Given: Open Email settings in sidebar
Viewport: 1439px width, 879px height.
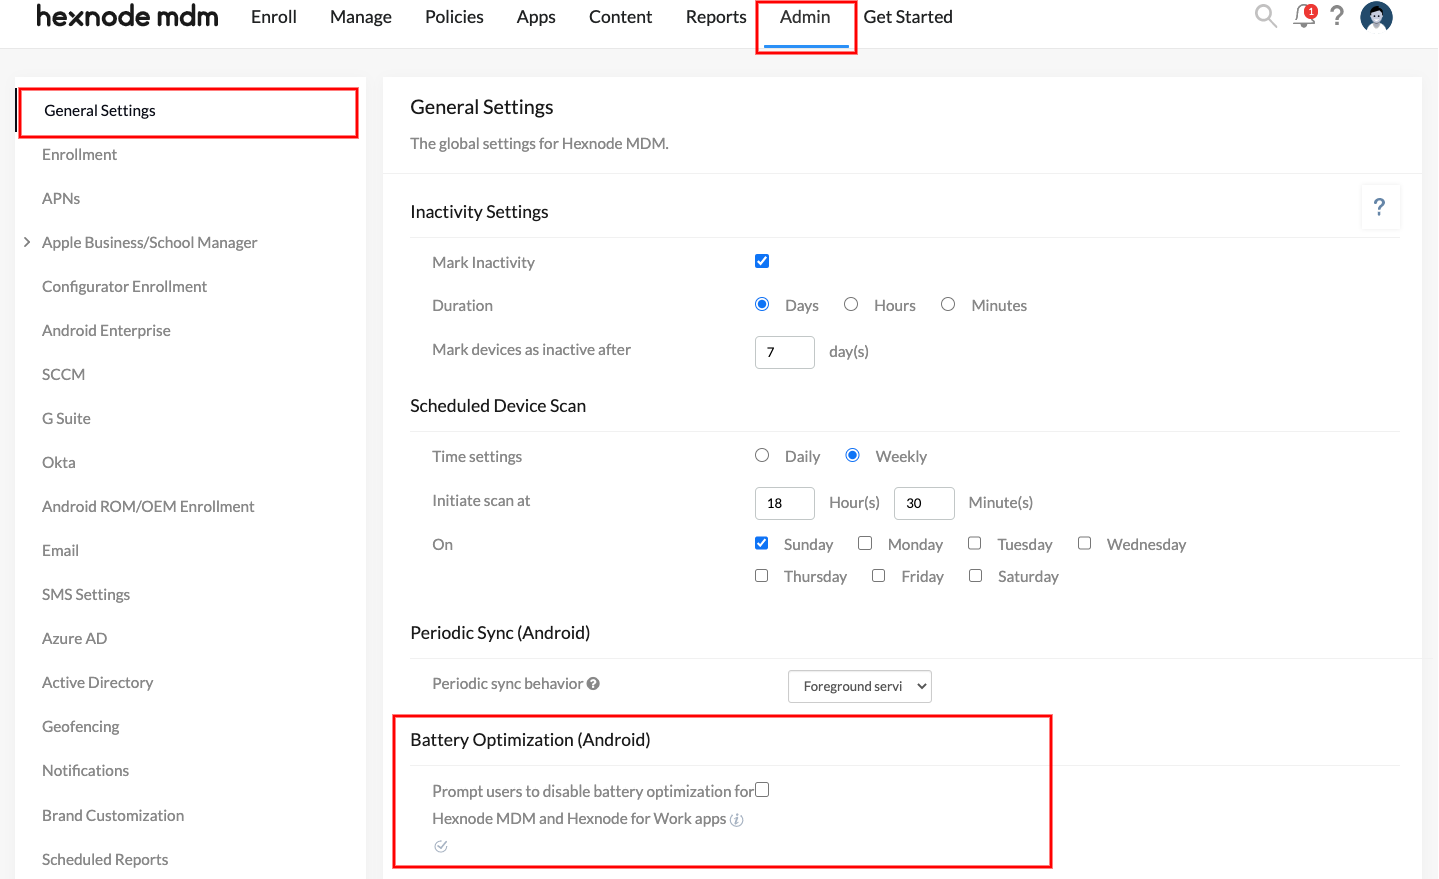Looking at the screenshot, I should tap(60, 551).
